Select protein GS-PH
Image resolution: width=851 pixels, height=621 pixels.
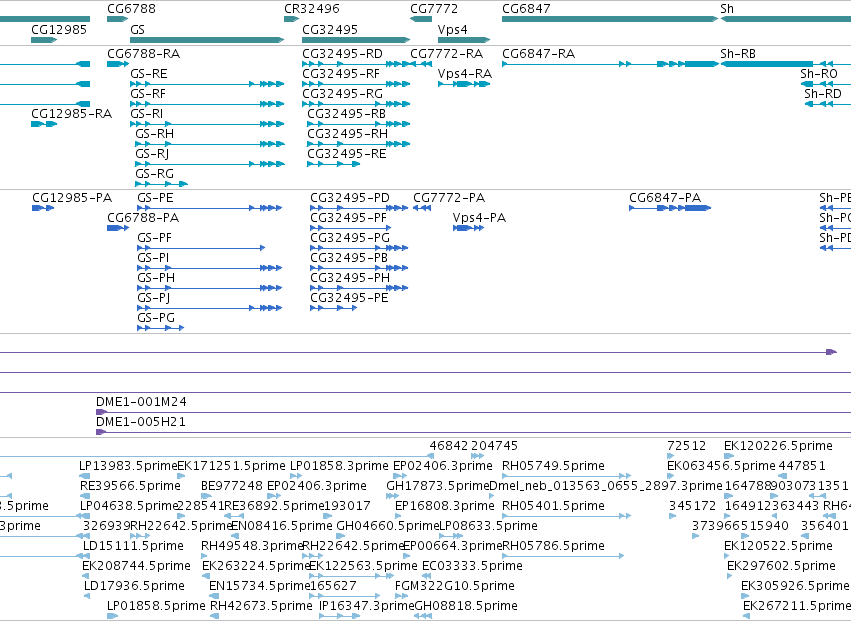click(x=209, y=288)
